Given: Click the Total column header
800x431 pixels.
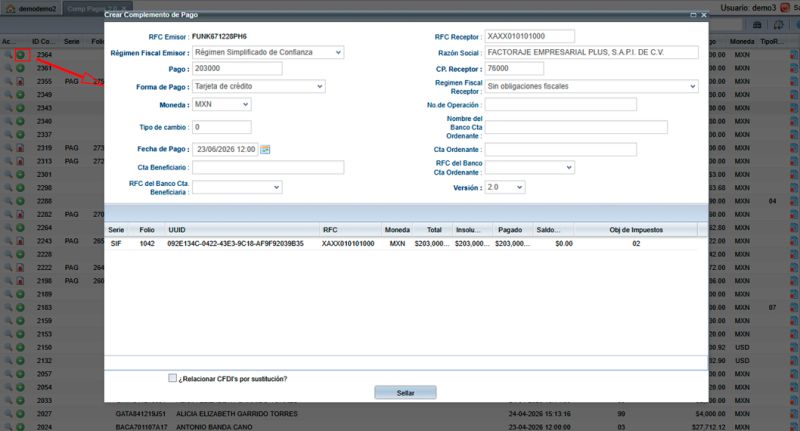Looking at the screenshot, I should [434, 230].
